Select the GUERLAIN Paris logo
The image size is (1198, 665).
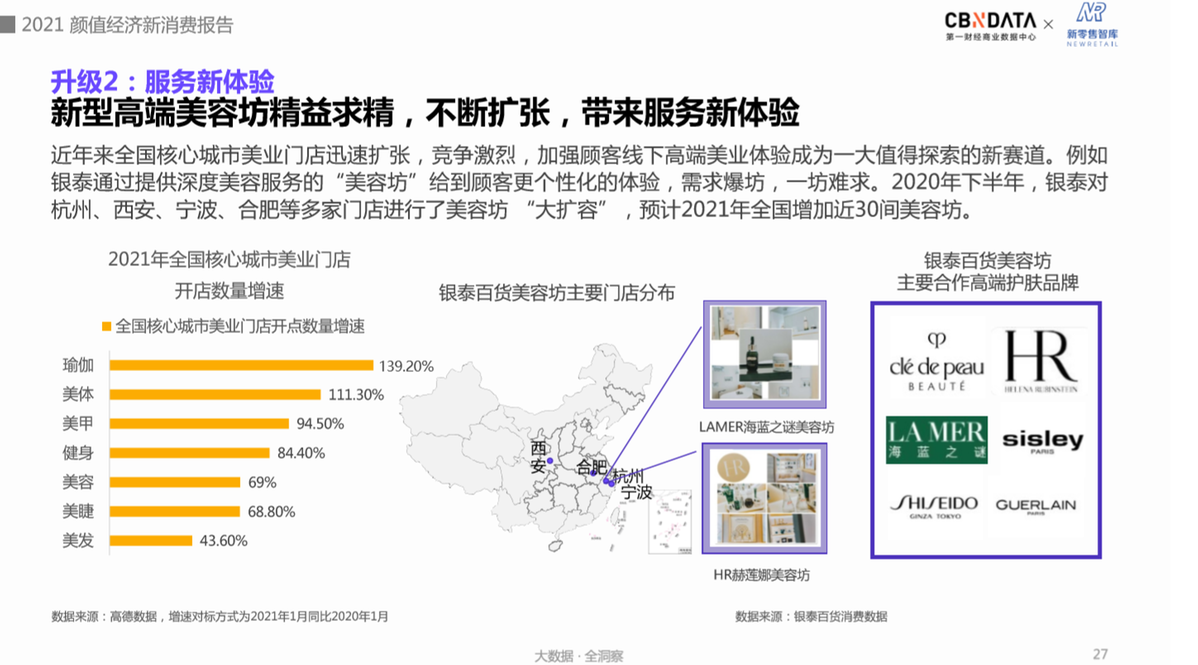[1035, 506]
